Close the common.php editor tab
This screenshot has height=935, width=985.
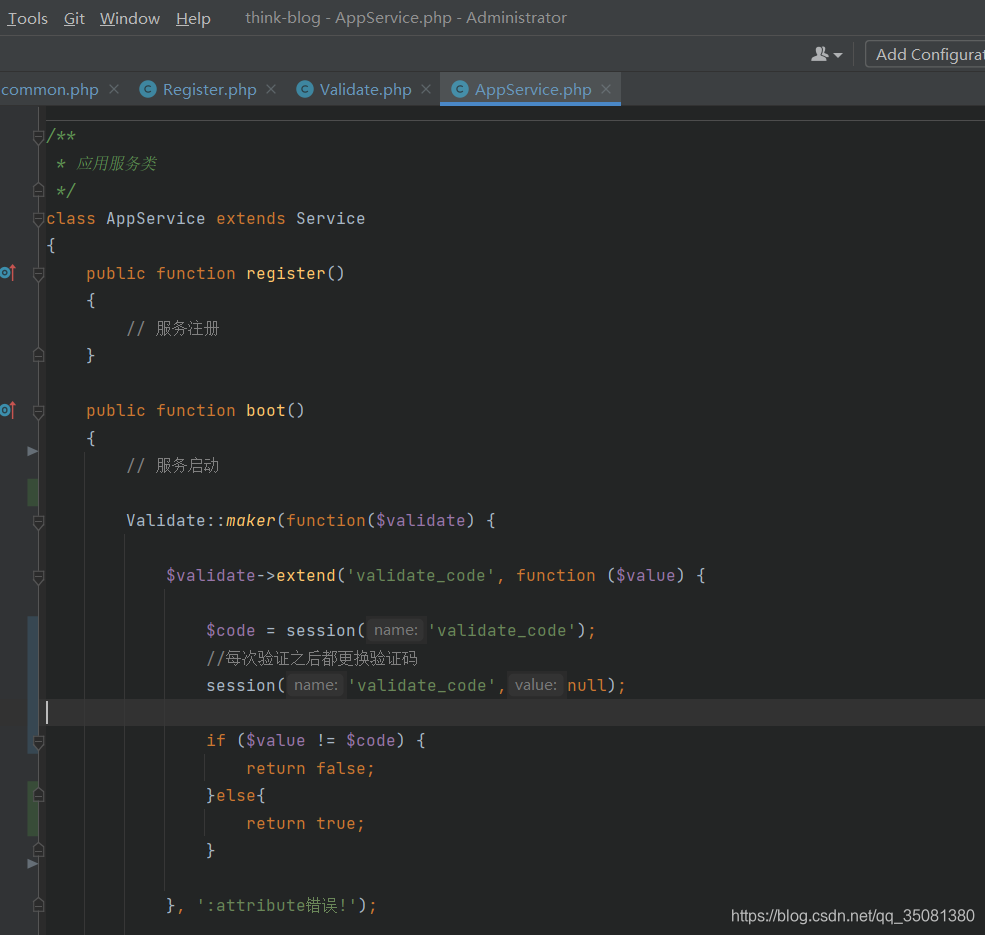click(x=113, y=89)
